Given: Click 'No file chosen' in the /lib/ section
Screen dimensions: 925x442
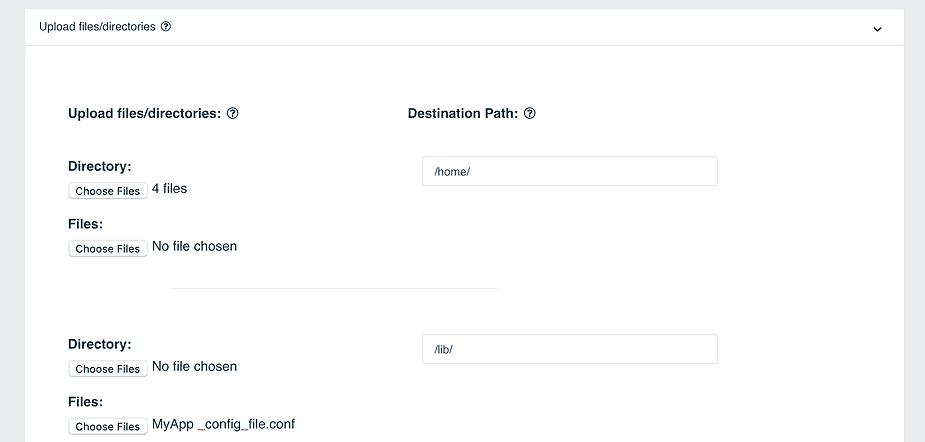Looking at the screenshot, I should [195, 366].
